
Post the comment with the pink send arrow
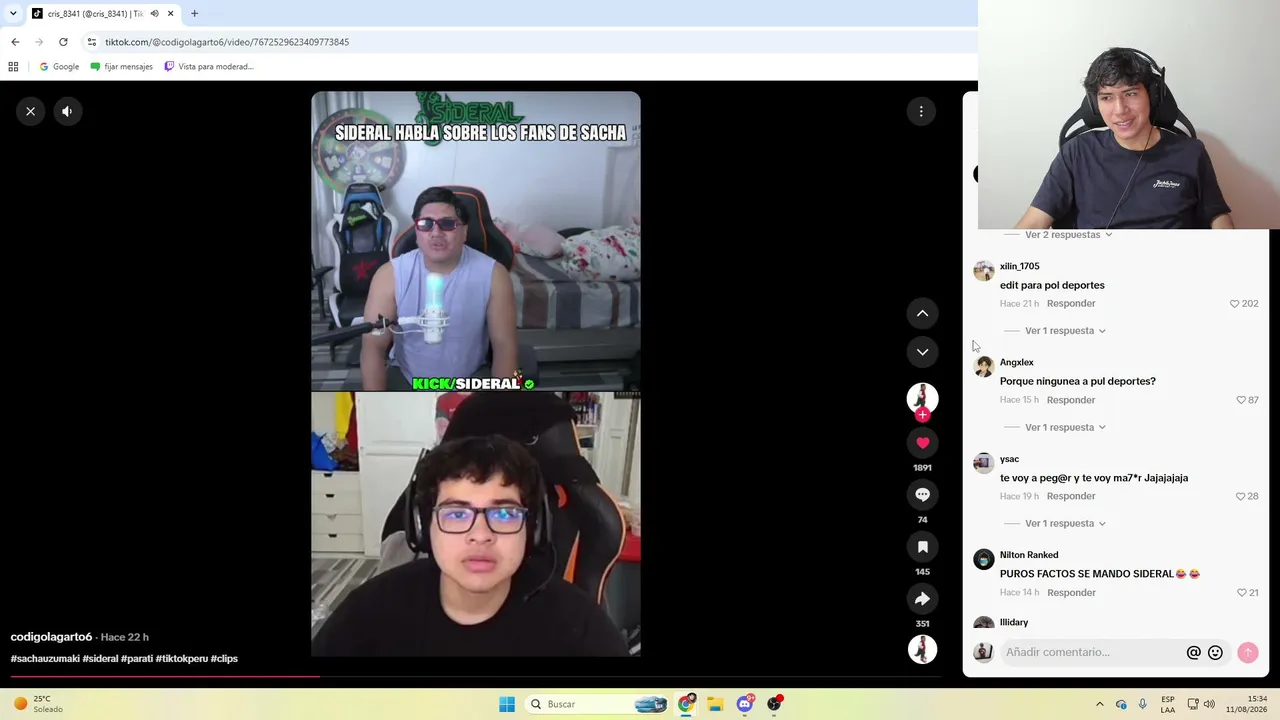click(1247, 653)
